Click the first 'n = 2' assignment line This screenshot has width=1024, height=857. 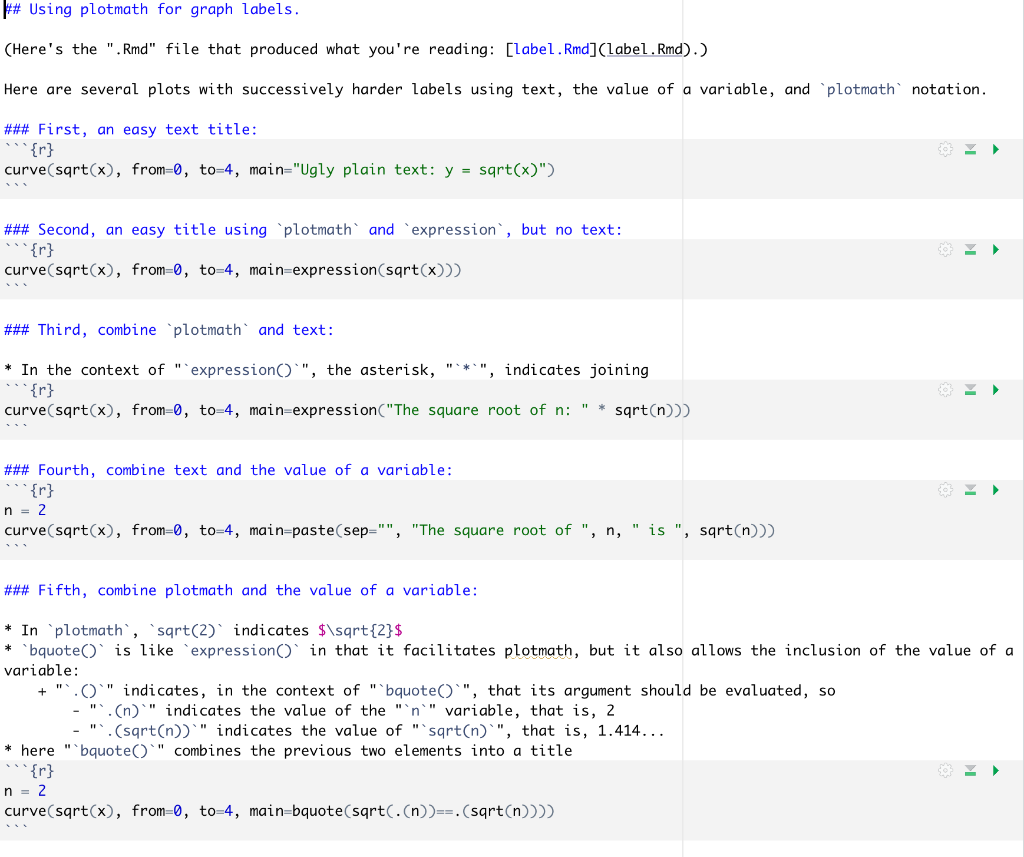pos(25,510)
